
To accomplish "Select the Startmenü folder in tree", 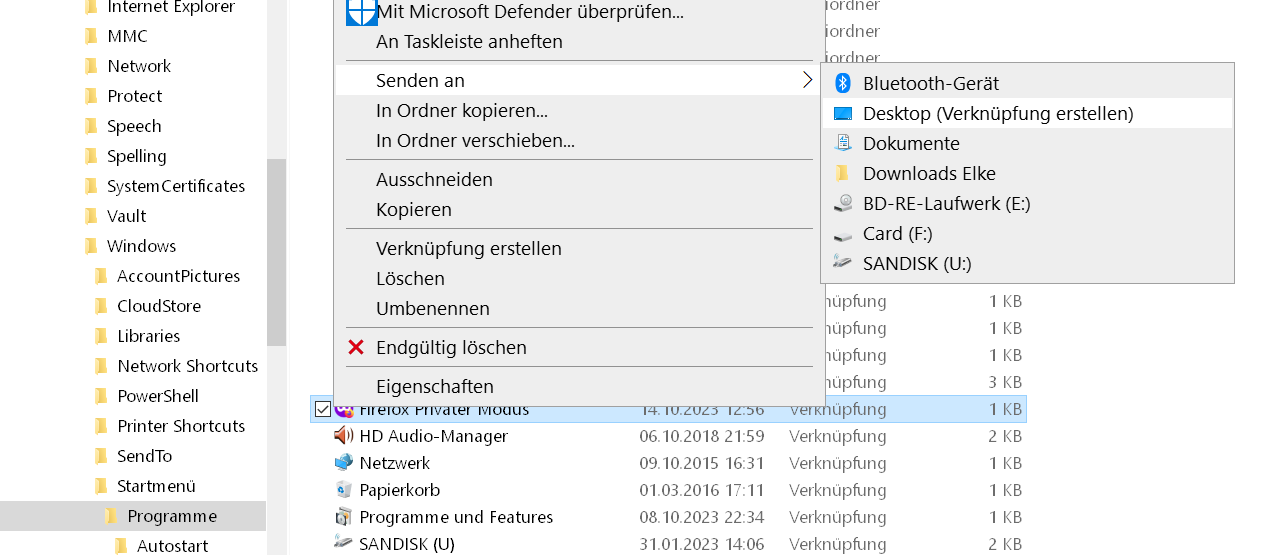I will coord(156,486).
